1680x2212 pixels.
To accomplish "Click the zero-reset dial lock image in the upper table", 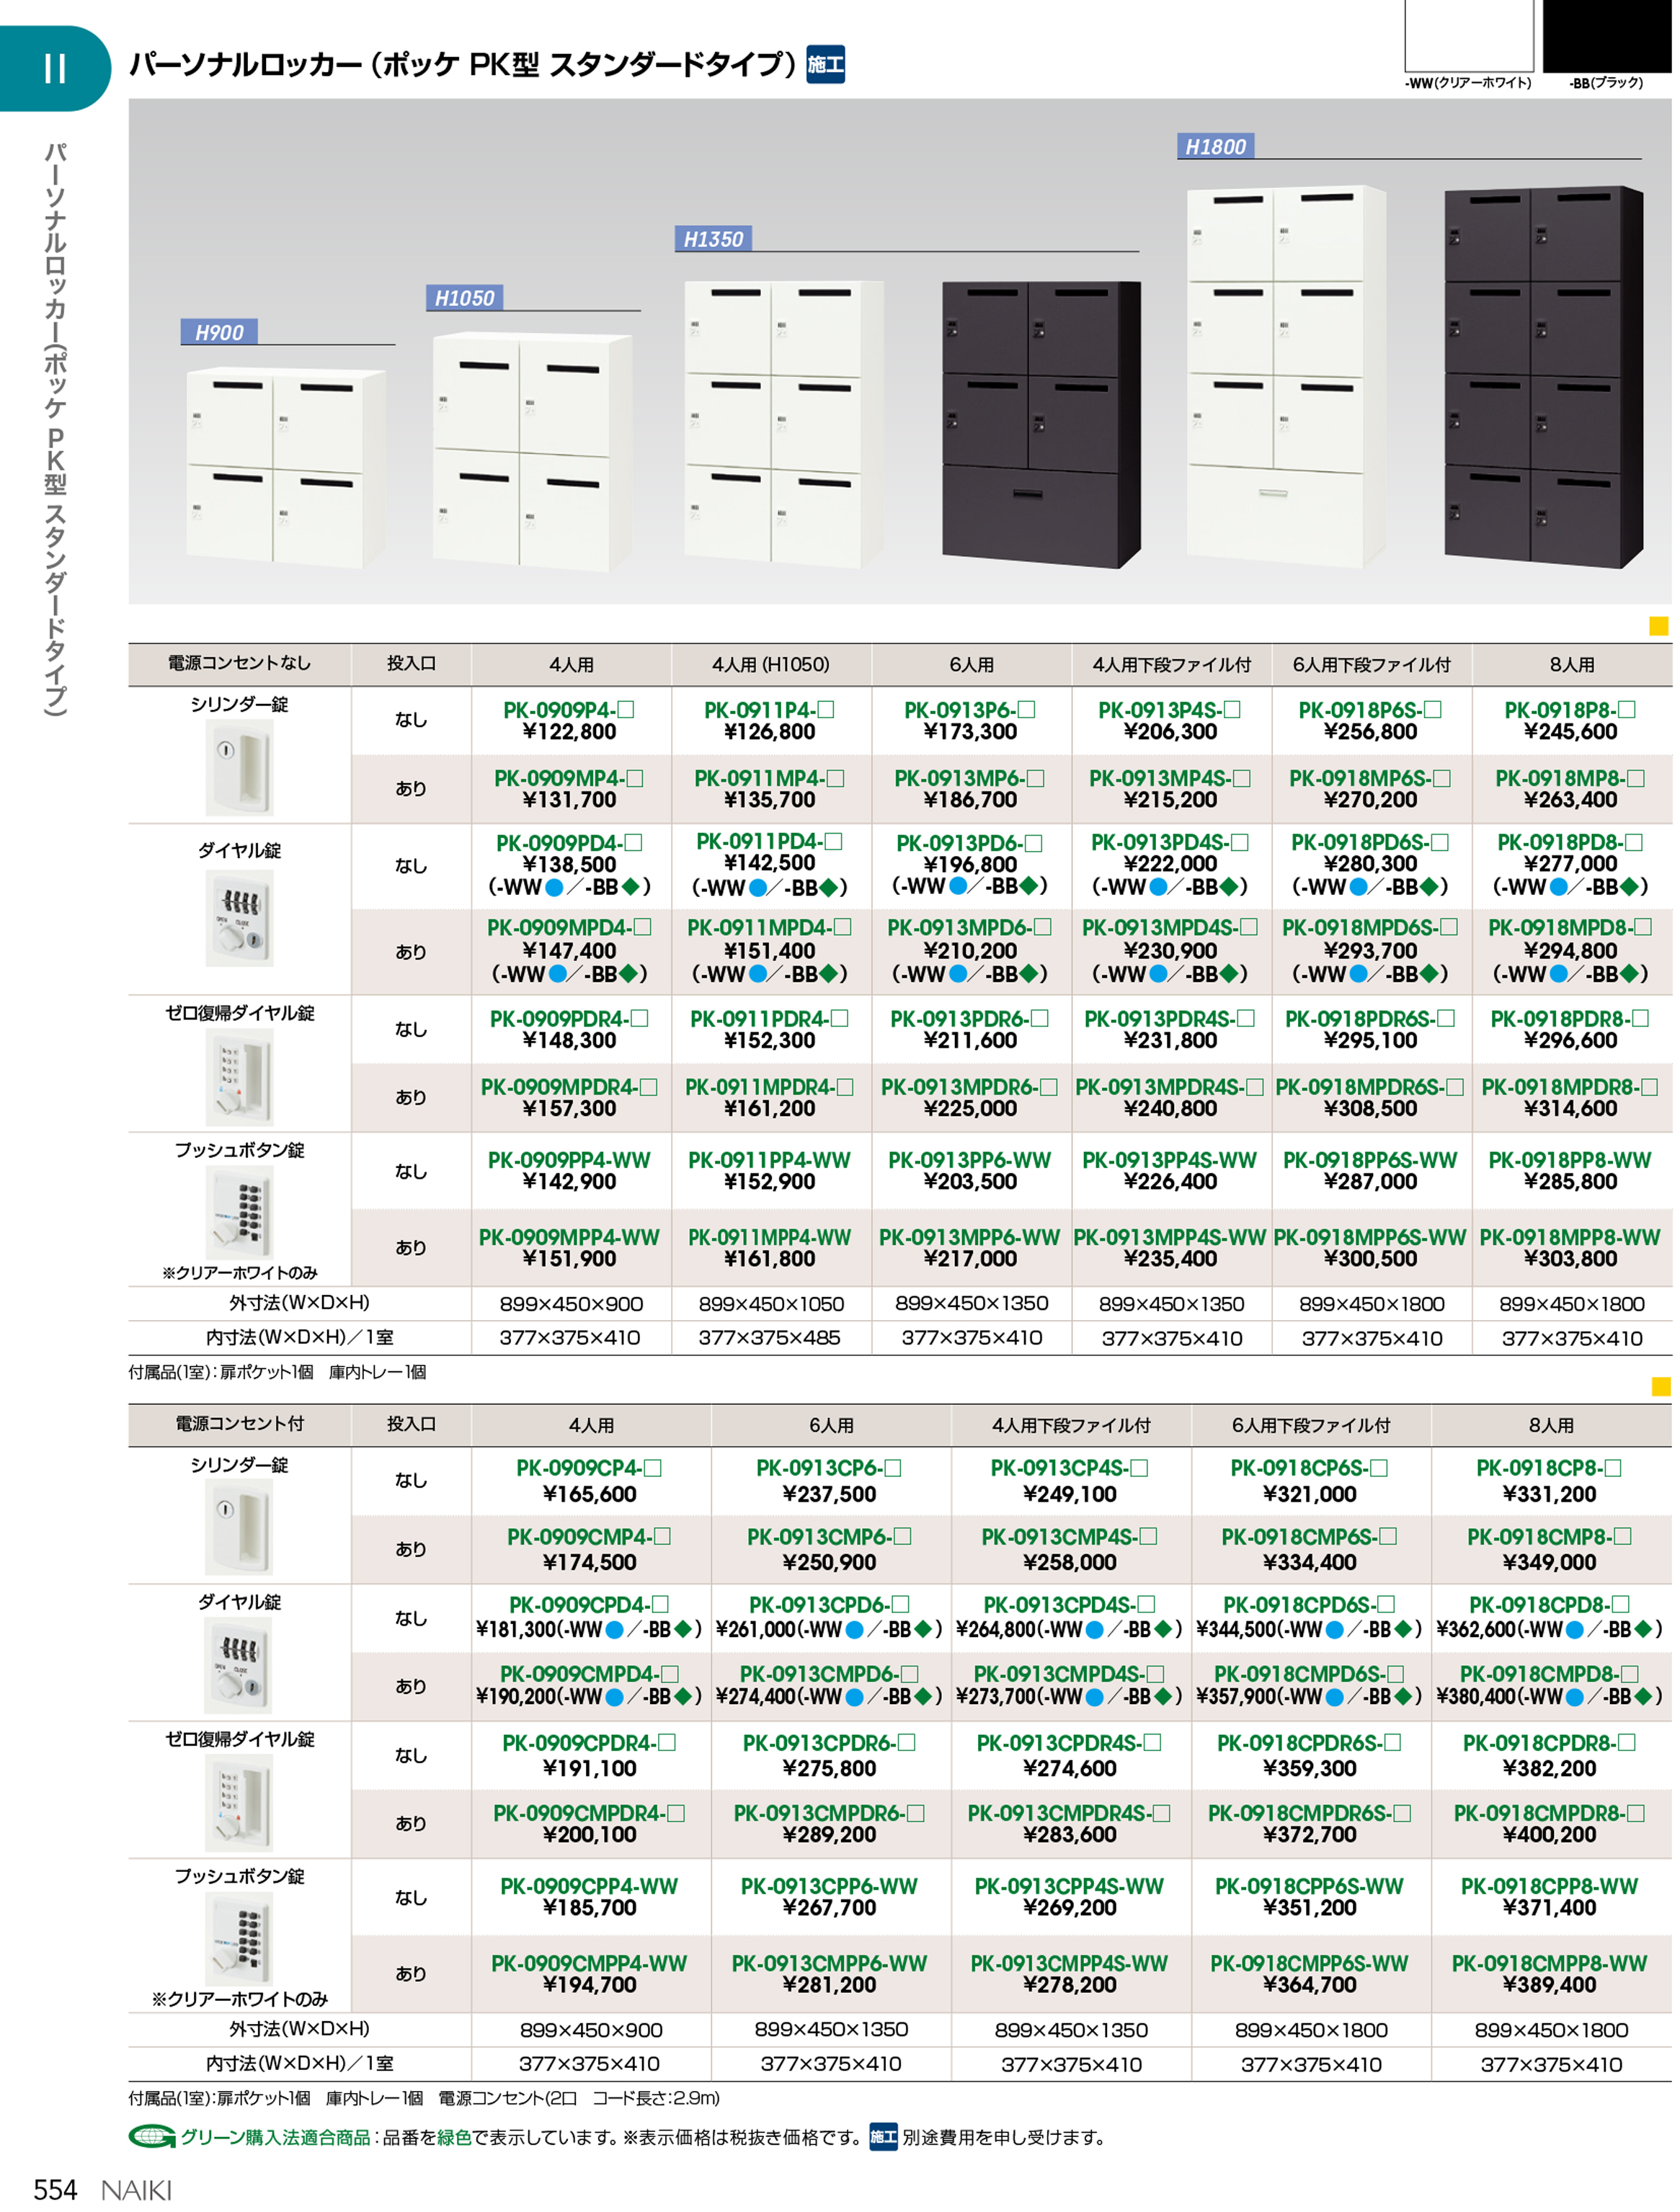I will click(239, 1078).
